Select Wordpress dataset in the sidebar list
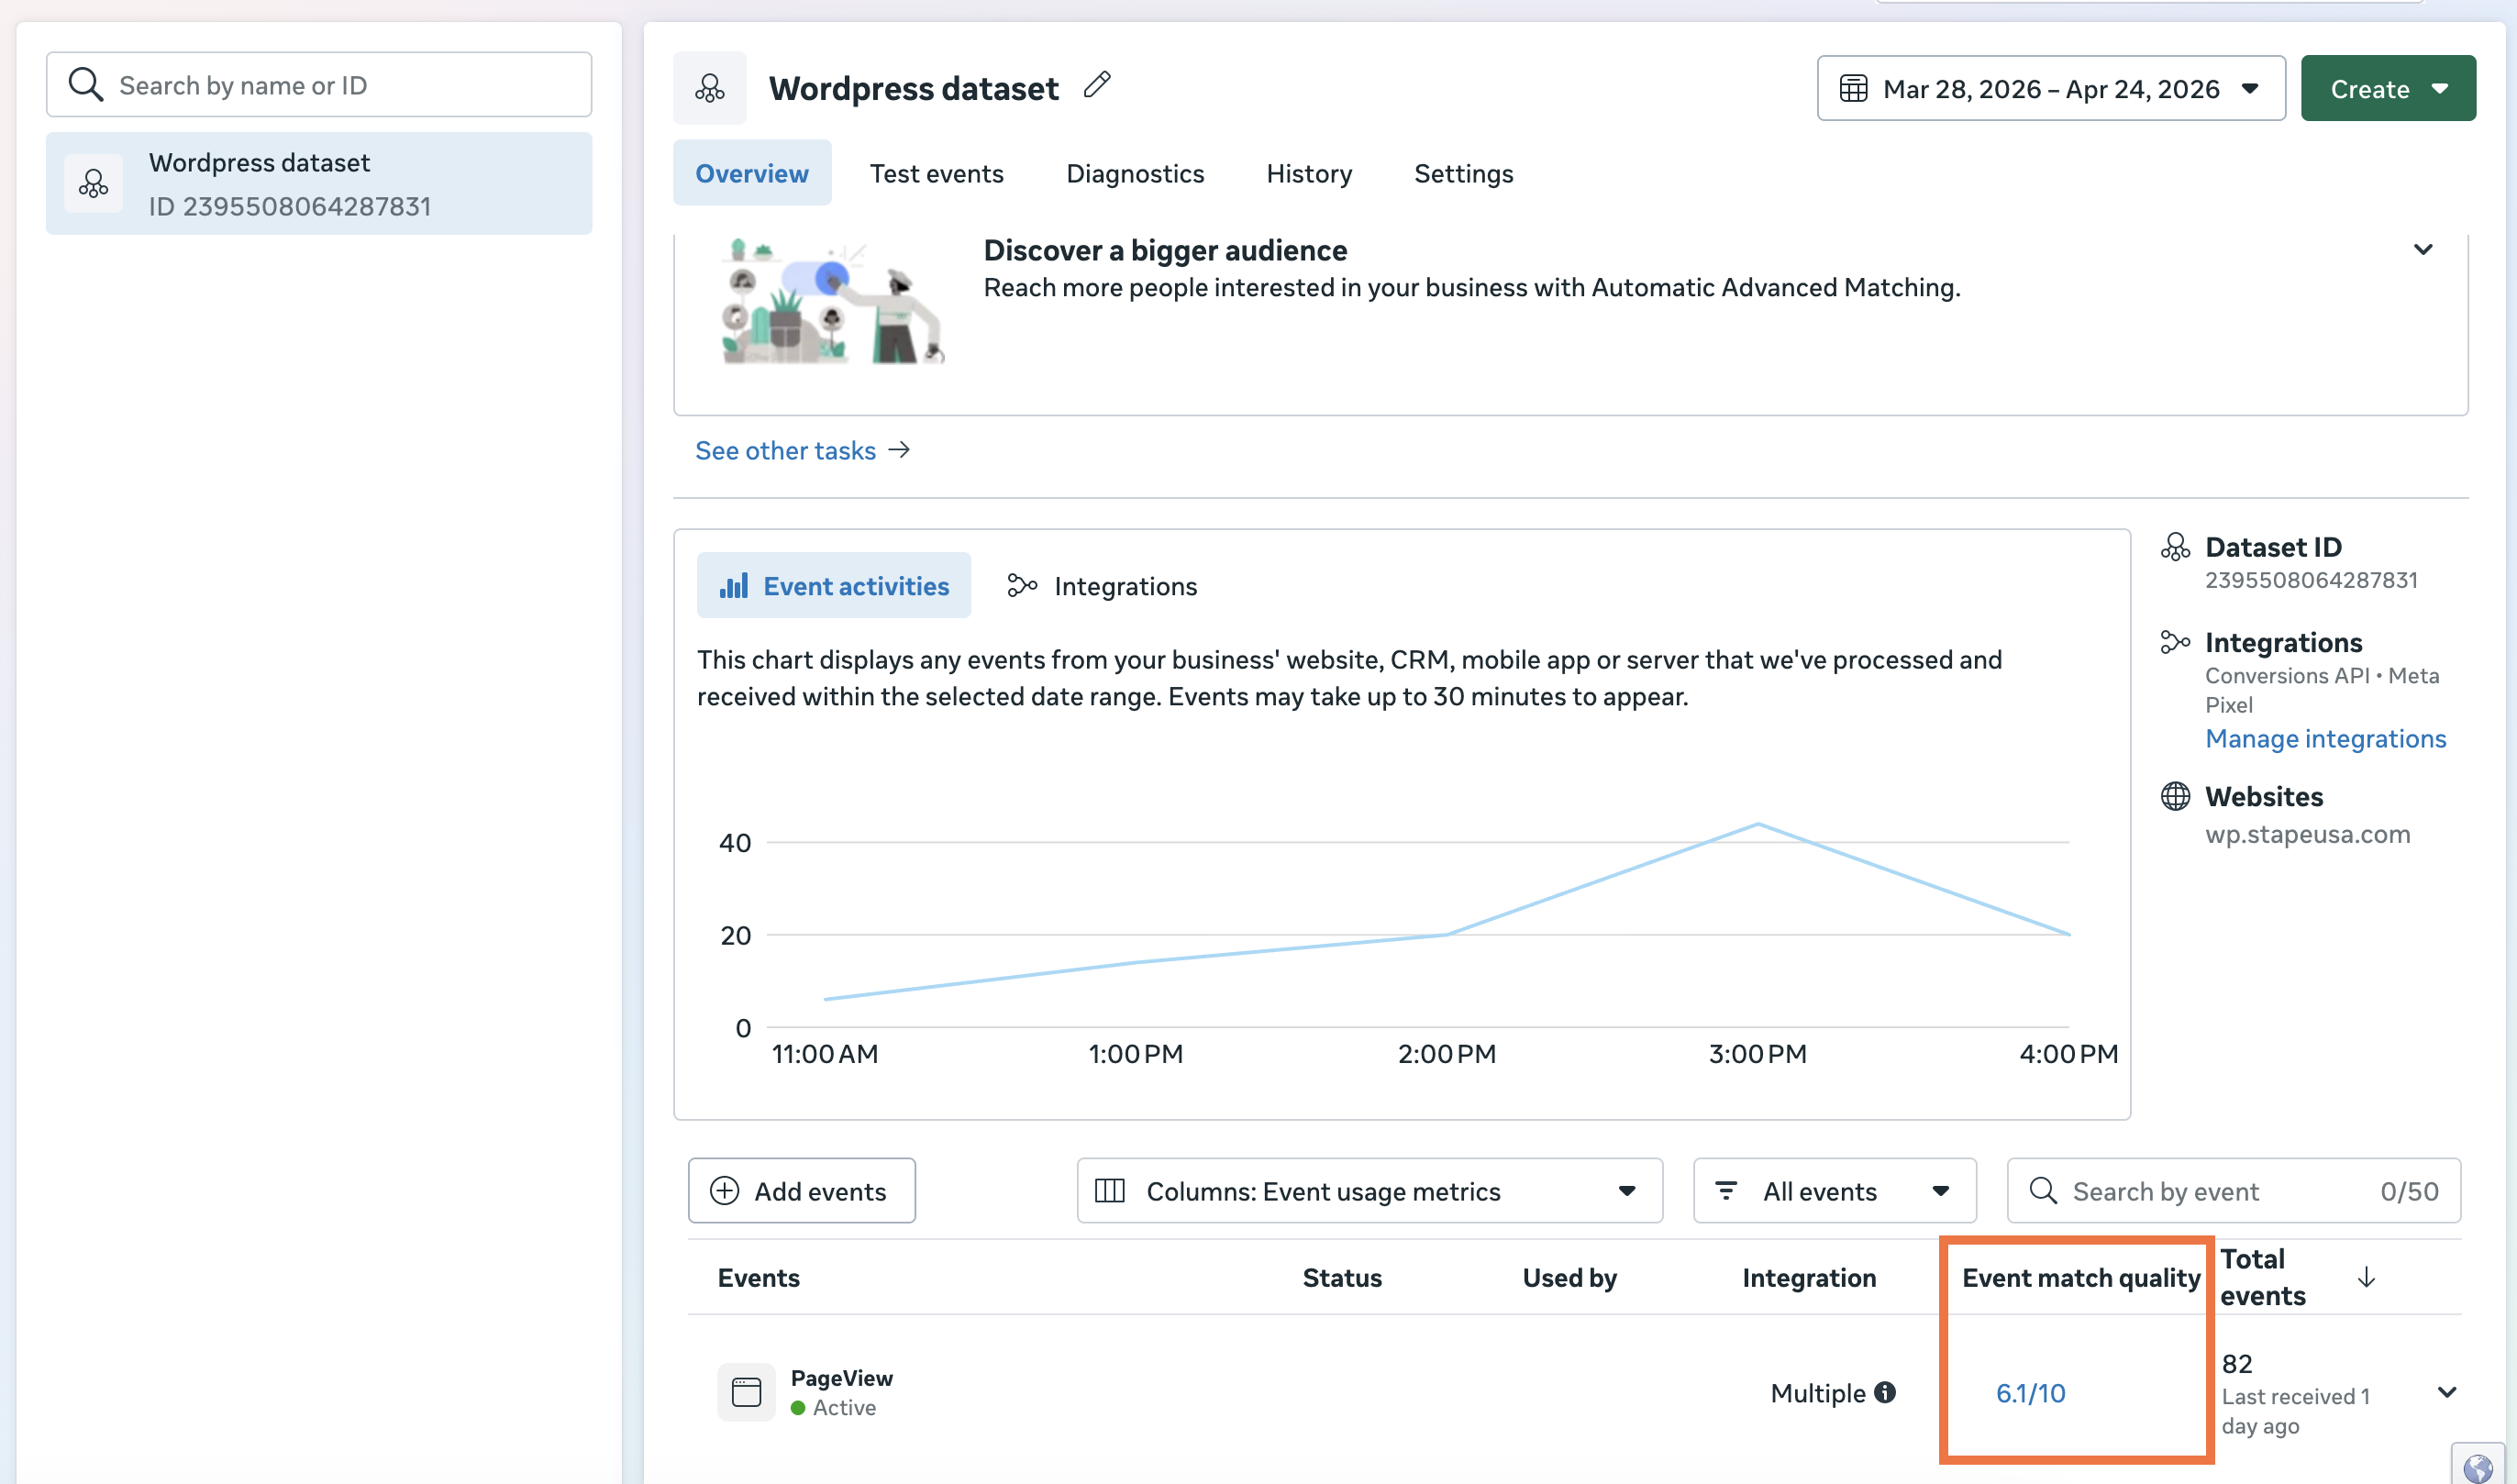This screenshot has width=2517, height=1484. 319,184
